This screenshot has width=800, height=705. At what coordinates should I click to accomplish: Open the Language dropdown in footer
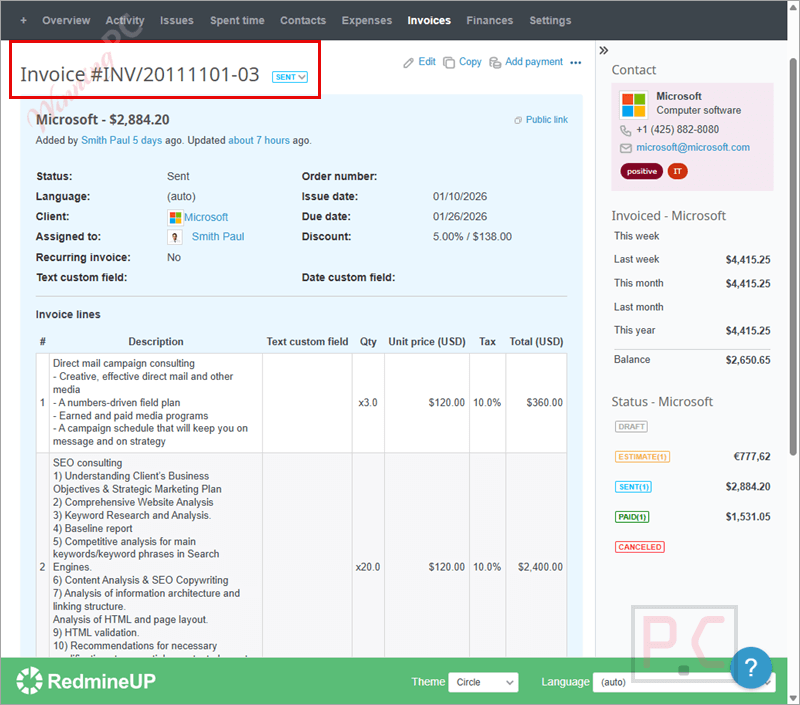[684, 682]
